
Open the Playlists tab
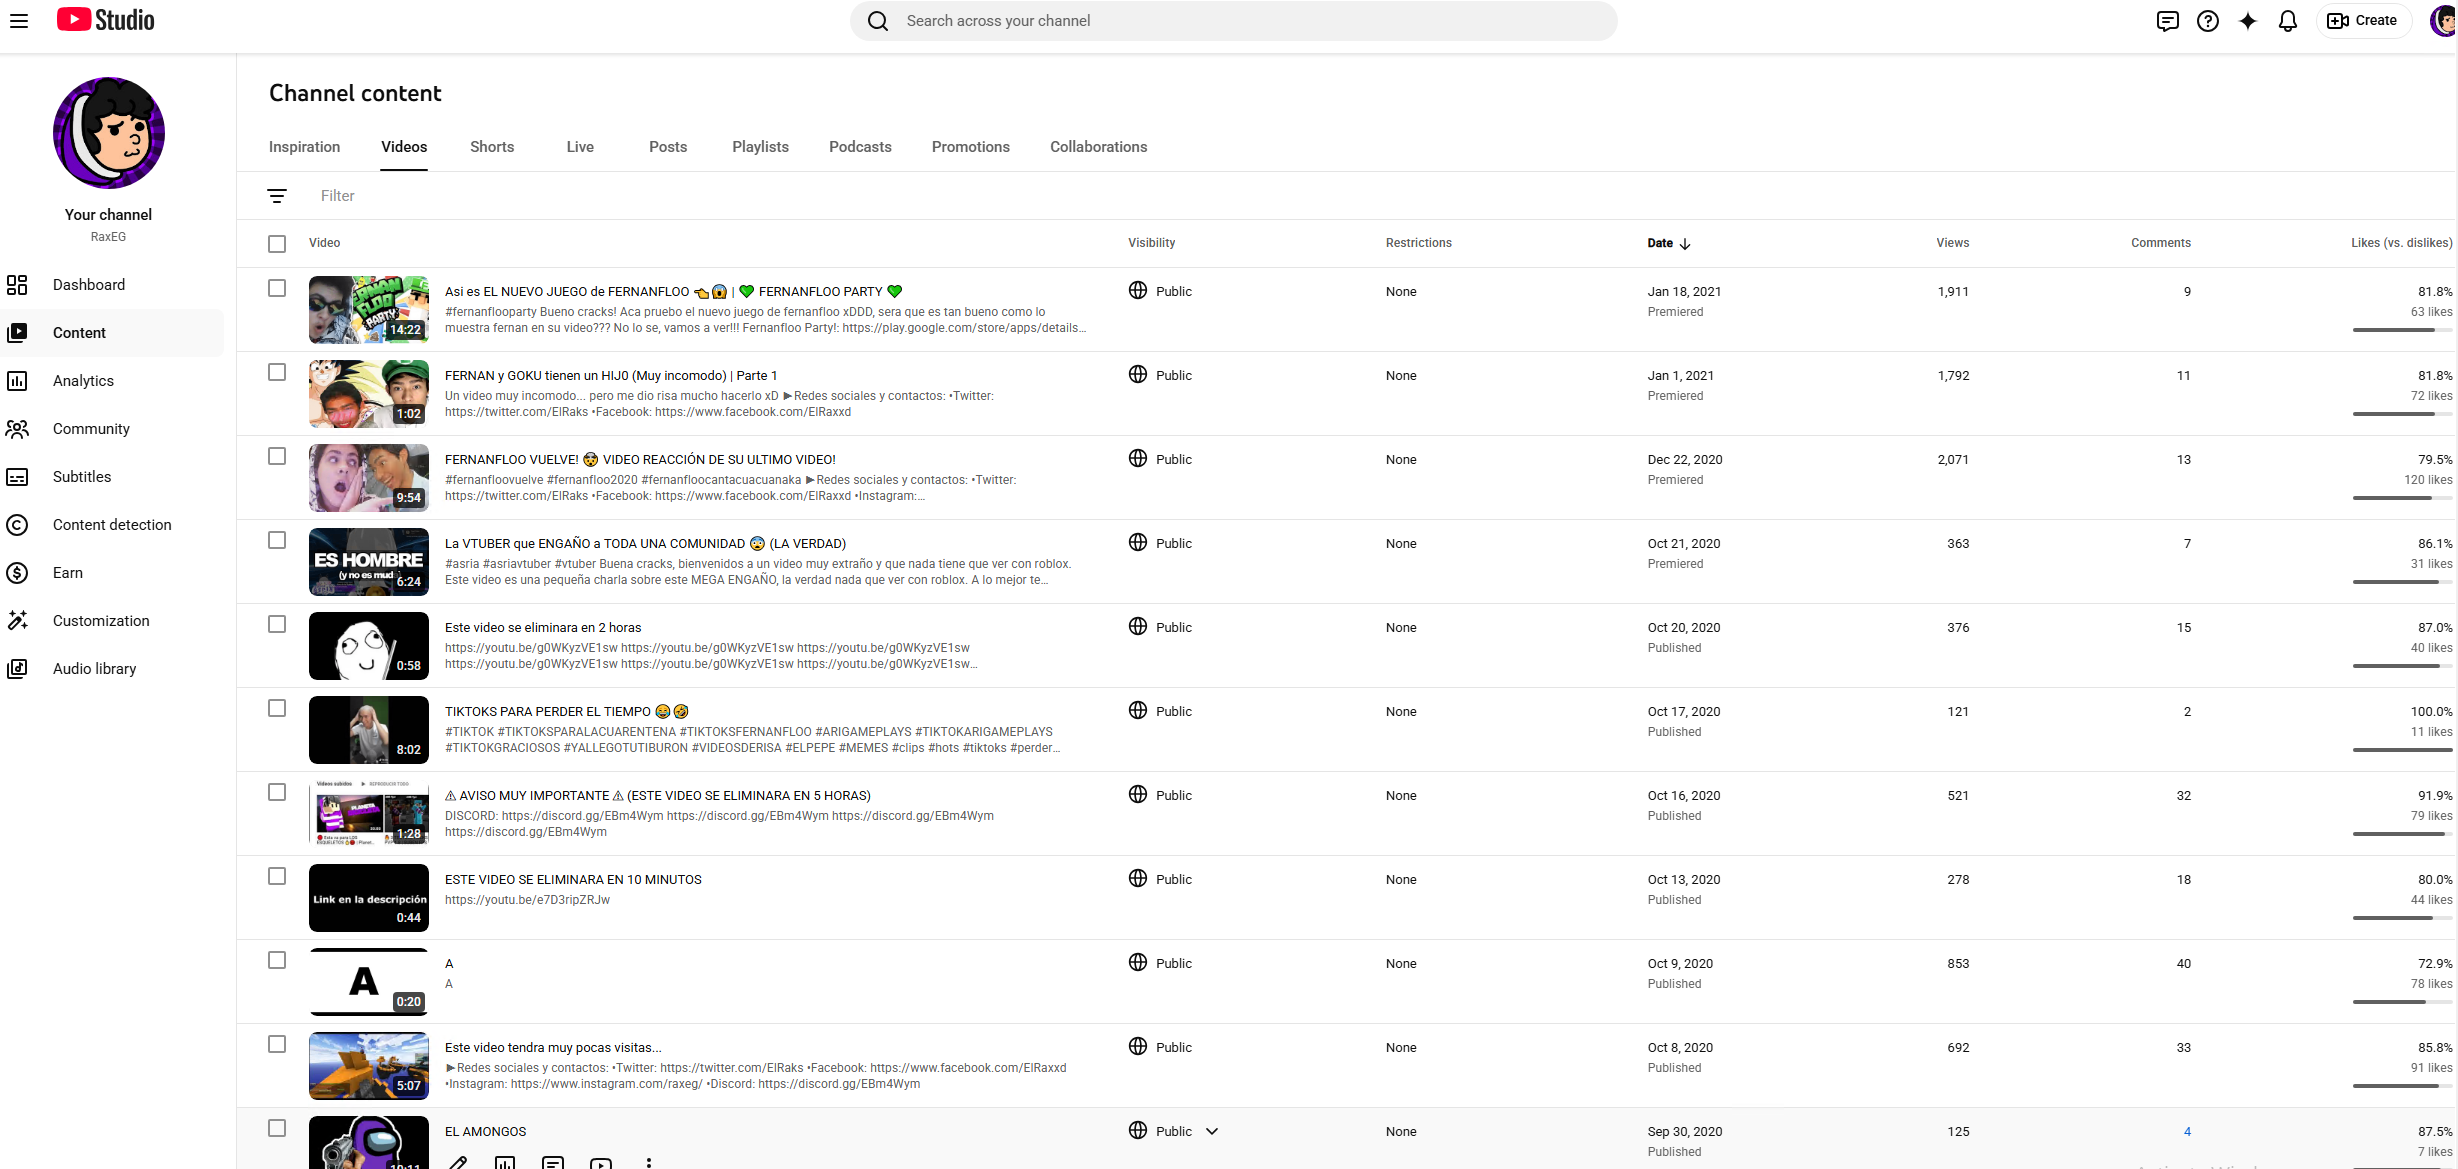pyautogui.click(x=760, y=147)
